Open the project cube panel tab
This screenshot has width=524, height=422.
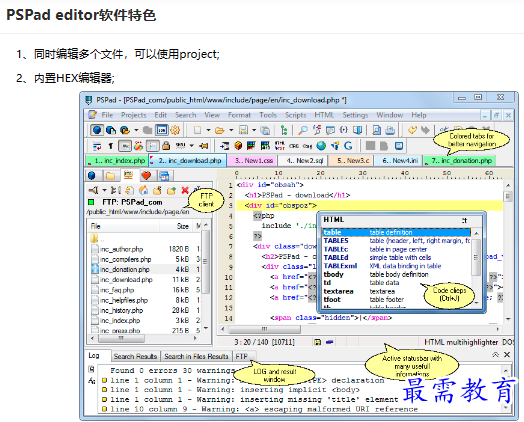coord(92,175)
